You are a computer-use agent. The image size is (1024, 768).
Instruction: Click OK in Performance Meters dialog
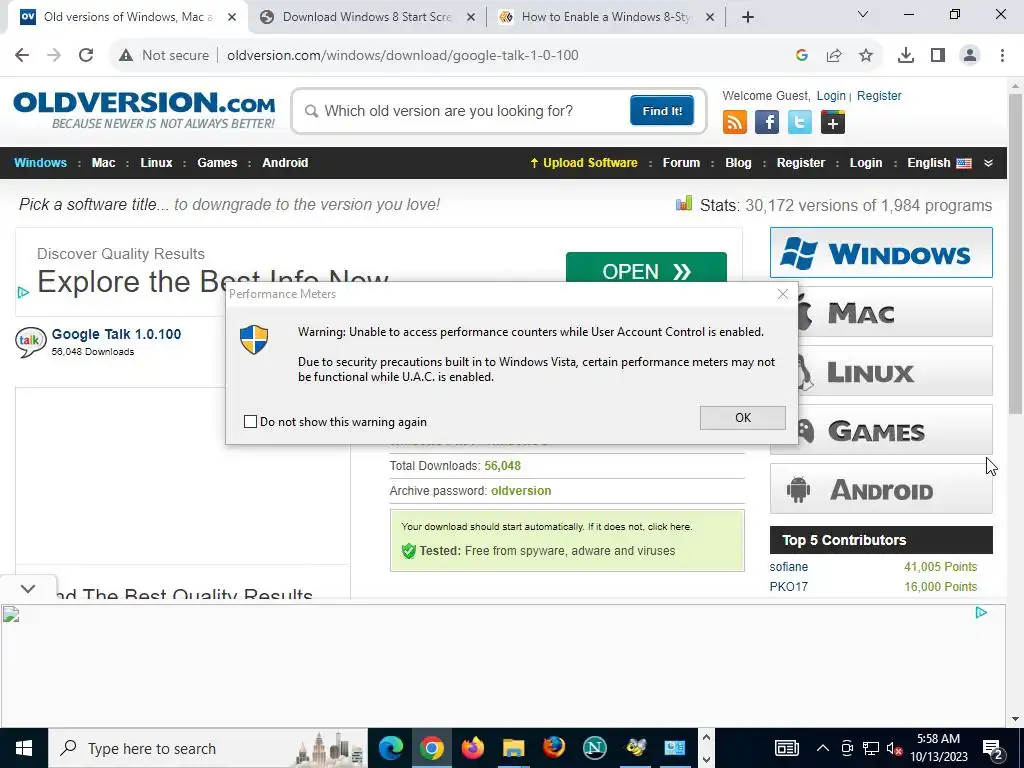(x=743, y=418)
